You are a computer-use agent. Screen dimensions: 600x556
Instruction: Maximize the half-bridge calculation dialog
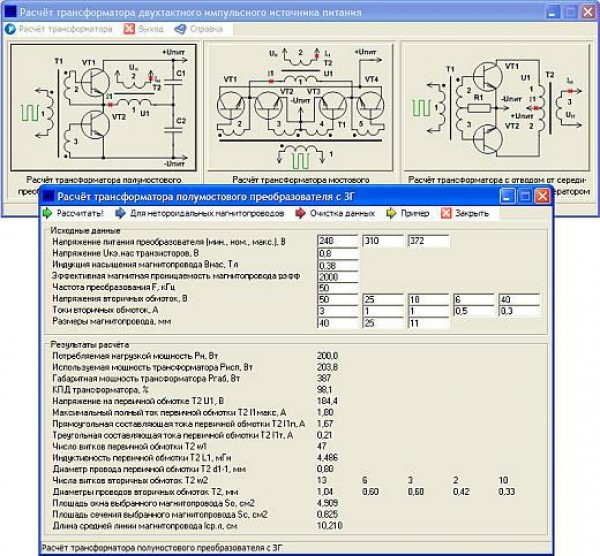click(x=524, y=196)
